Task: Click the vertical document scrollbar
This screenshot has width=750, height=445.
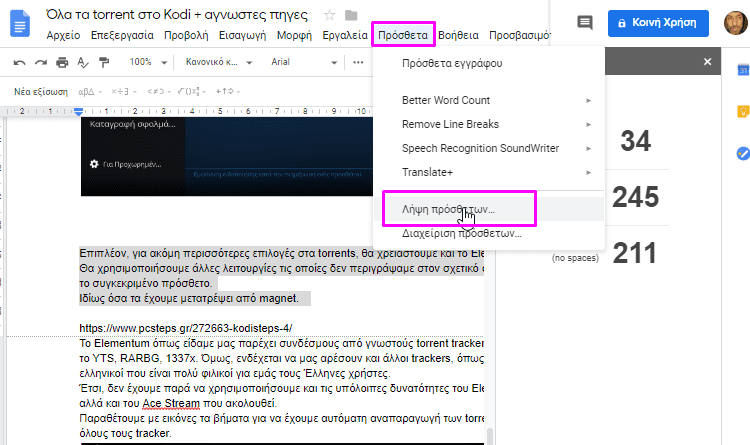Action: 489,435
